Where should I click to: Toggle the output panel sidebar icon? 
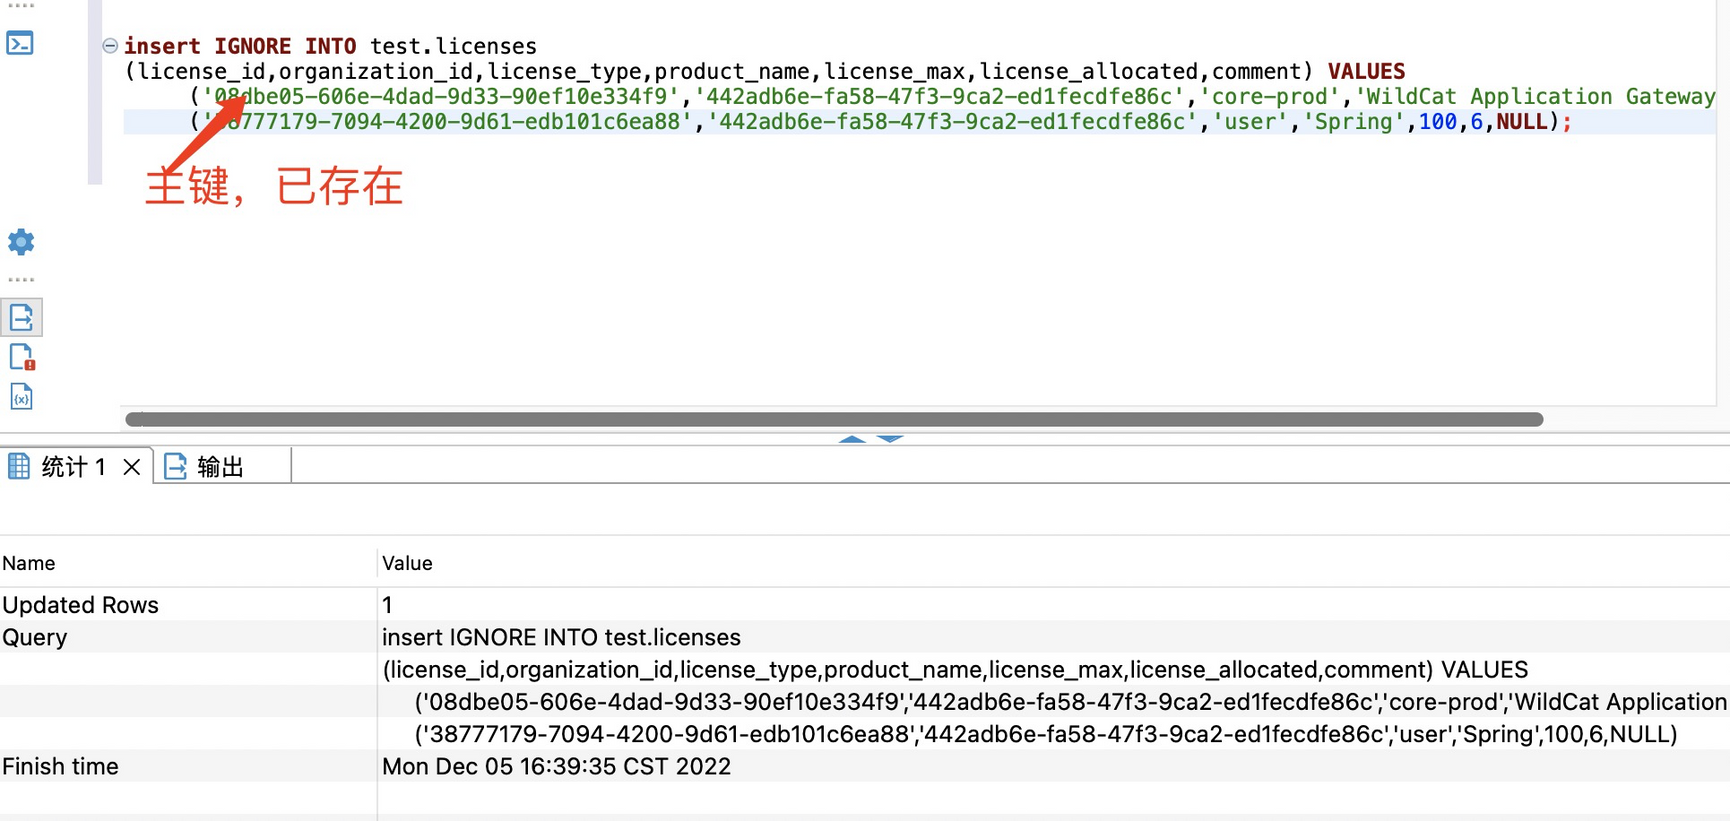[x=21, y=318]
